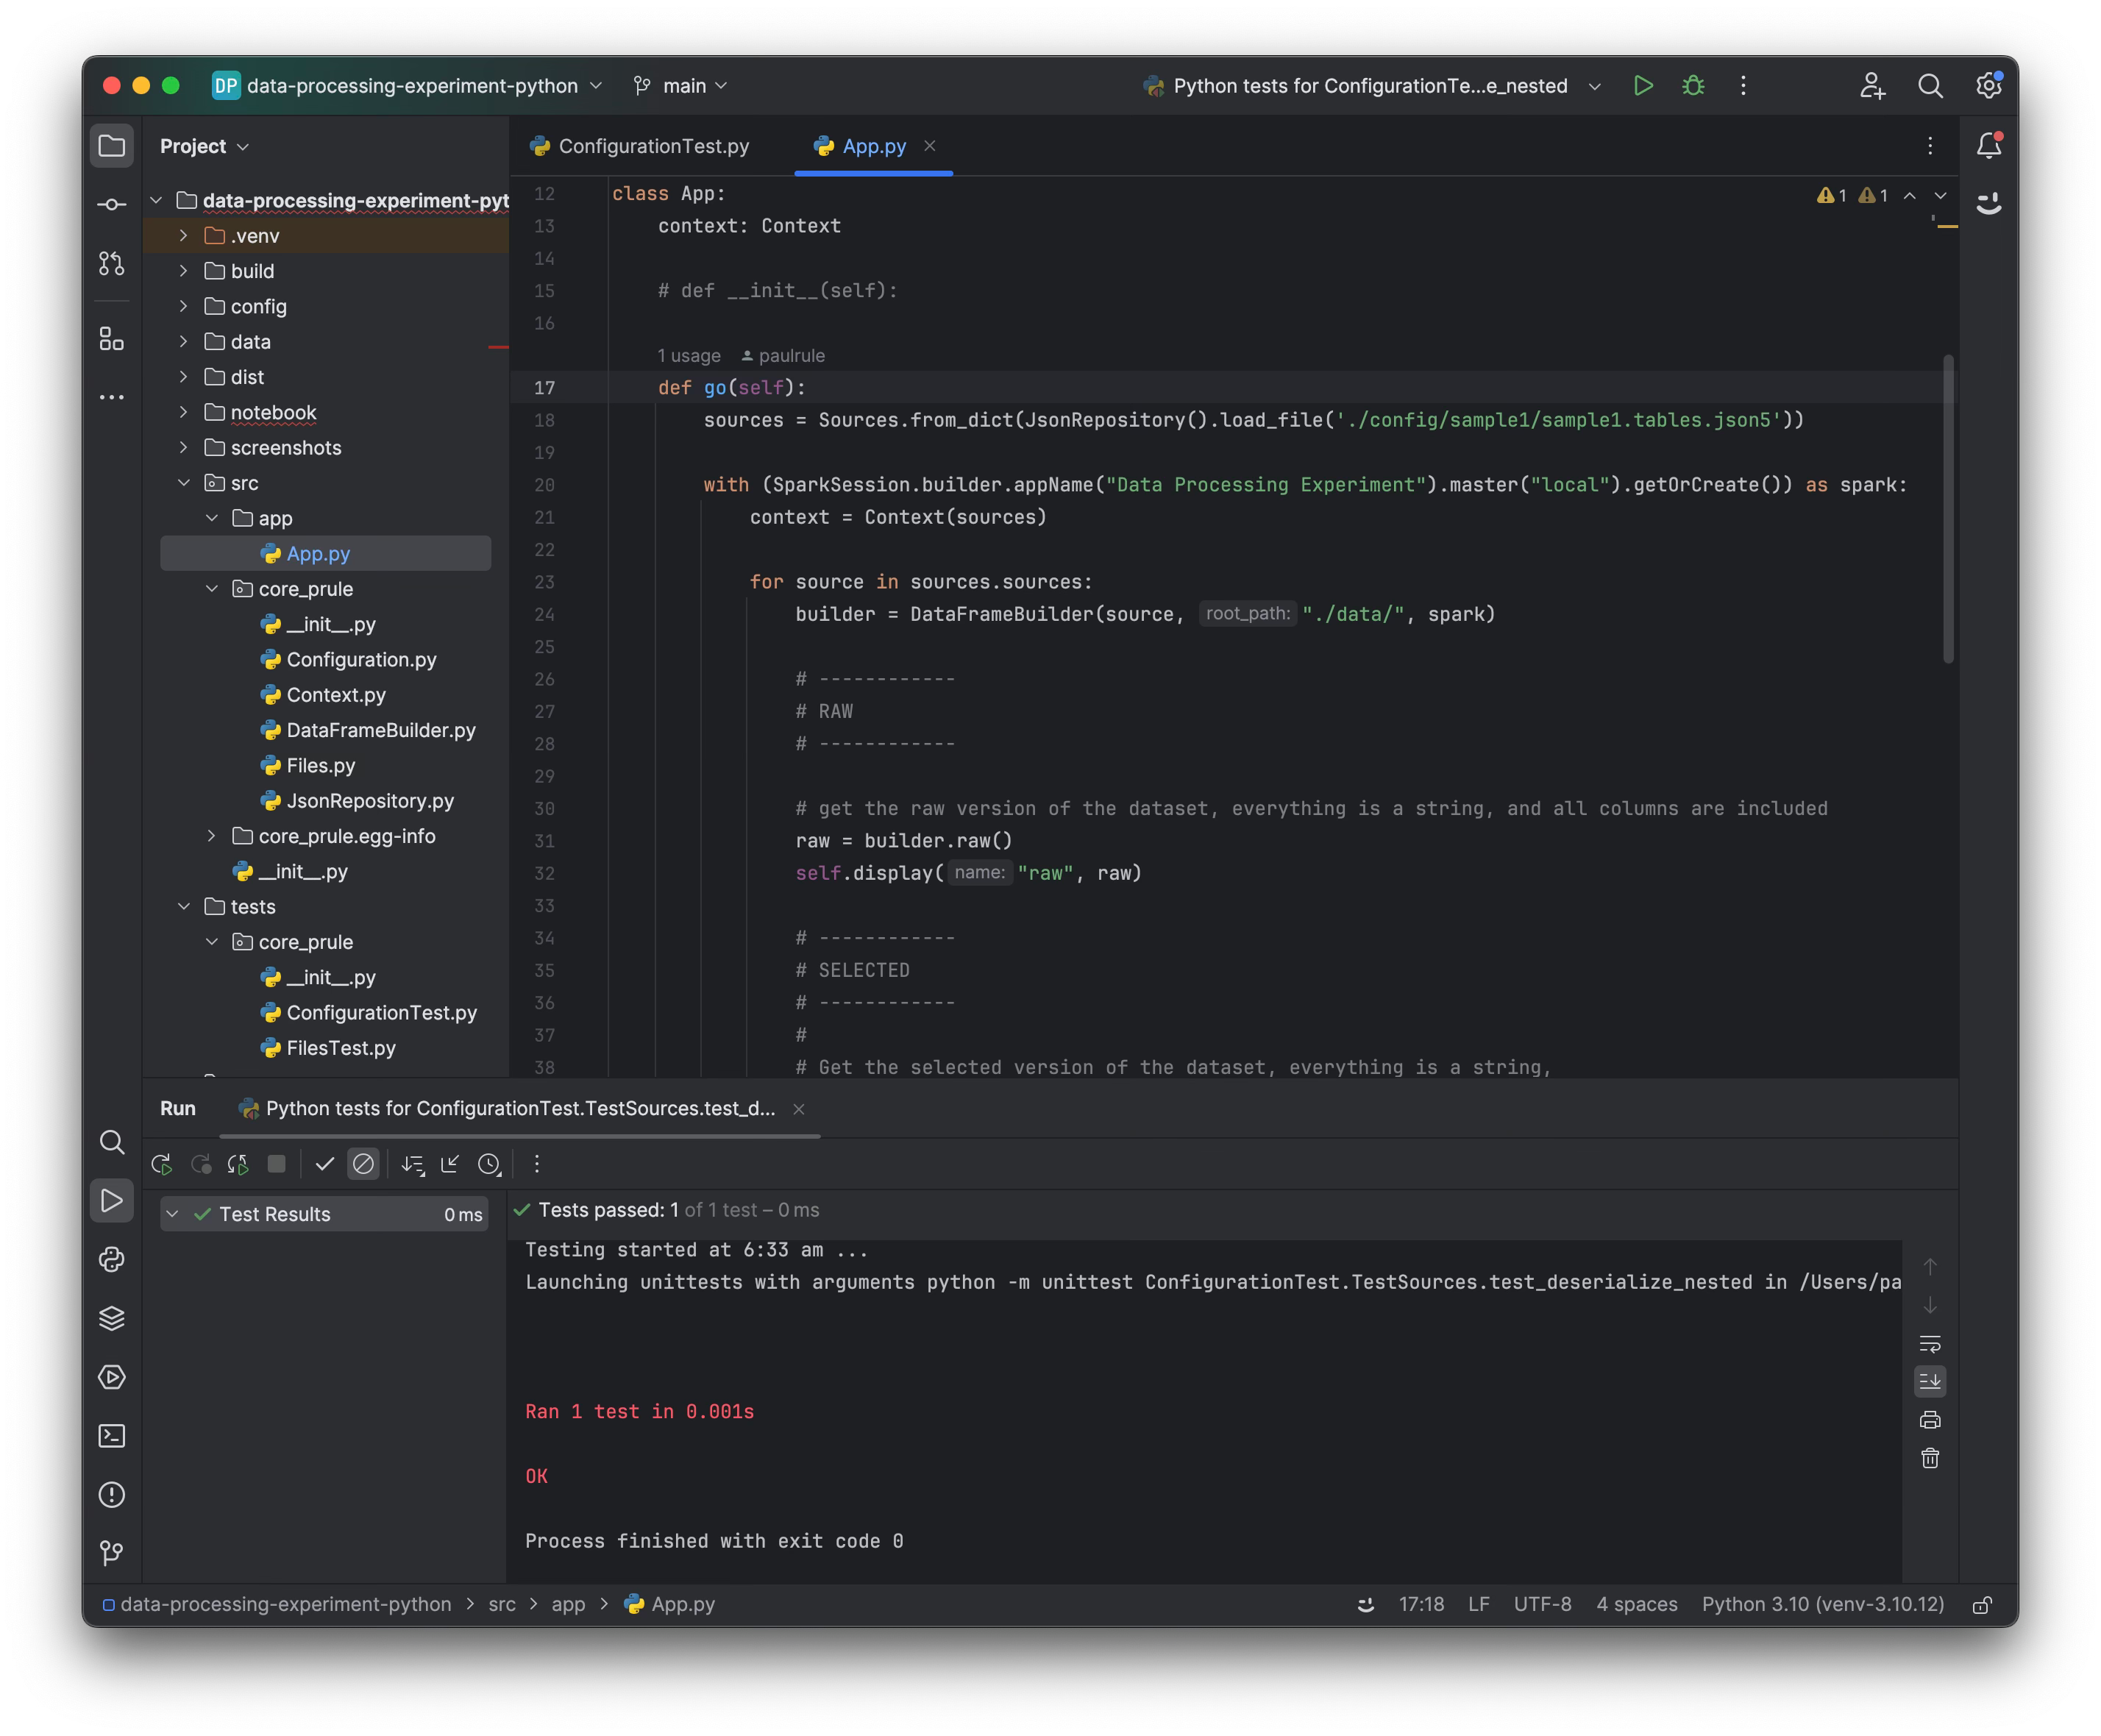Image resolution: width=2101 pixels, height=1736 pixels.
Task: Expand the config folder
Action: [184, 306]
